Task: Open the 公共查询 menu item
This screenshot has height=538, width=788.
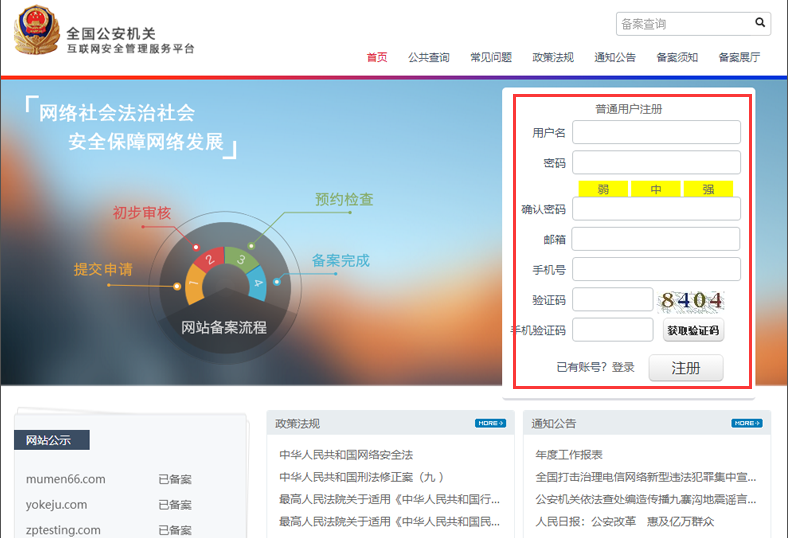Action: tap(429, 57)
